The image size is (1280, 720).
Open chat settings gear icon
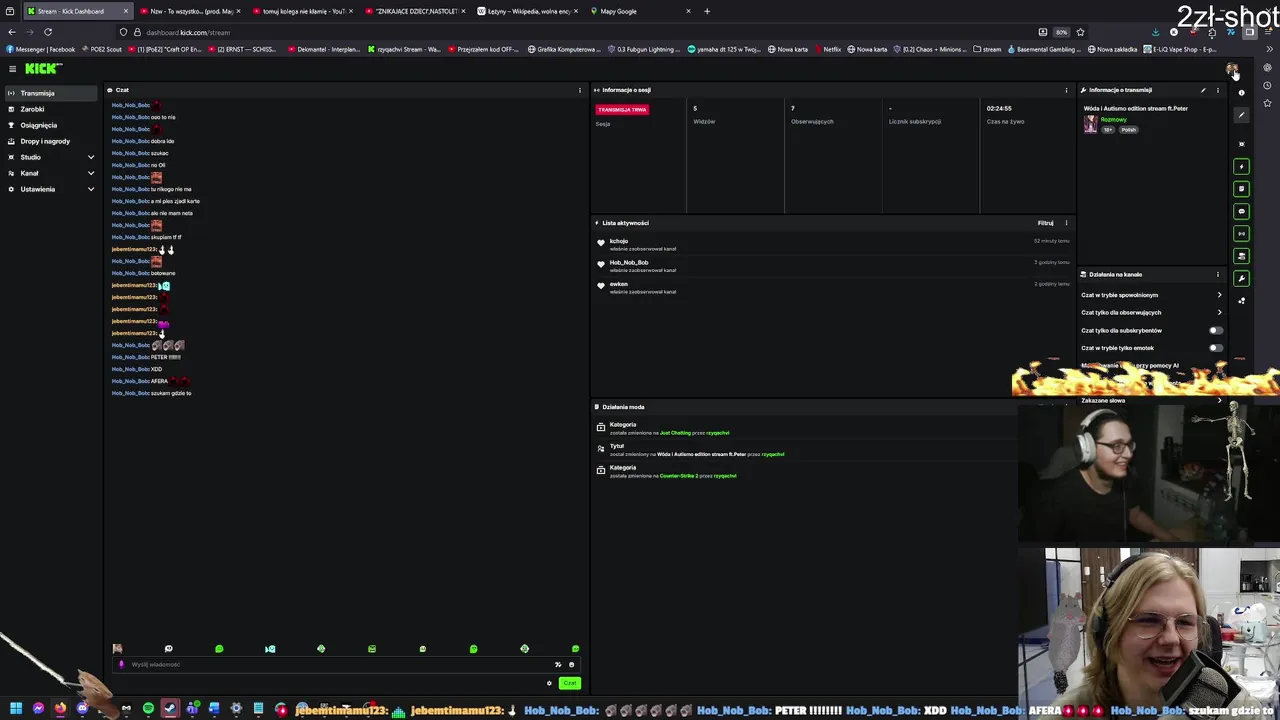549,683
